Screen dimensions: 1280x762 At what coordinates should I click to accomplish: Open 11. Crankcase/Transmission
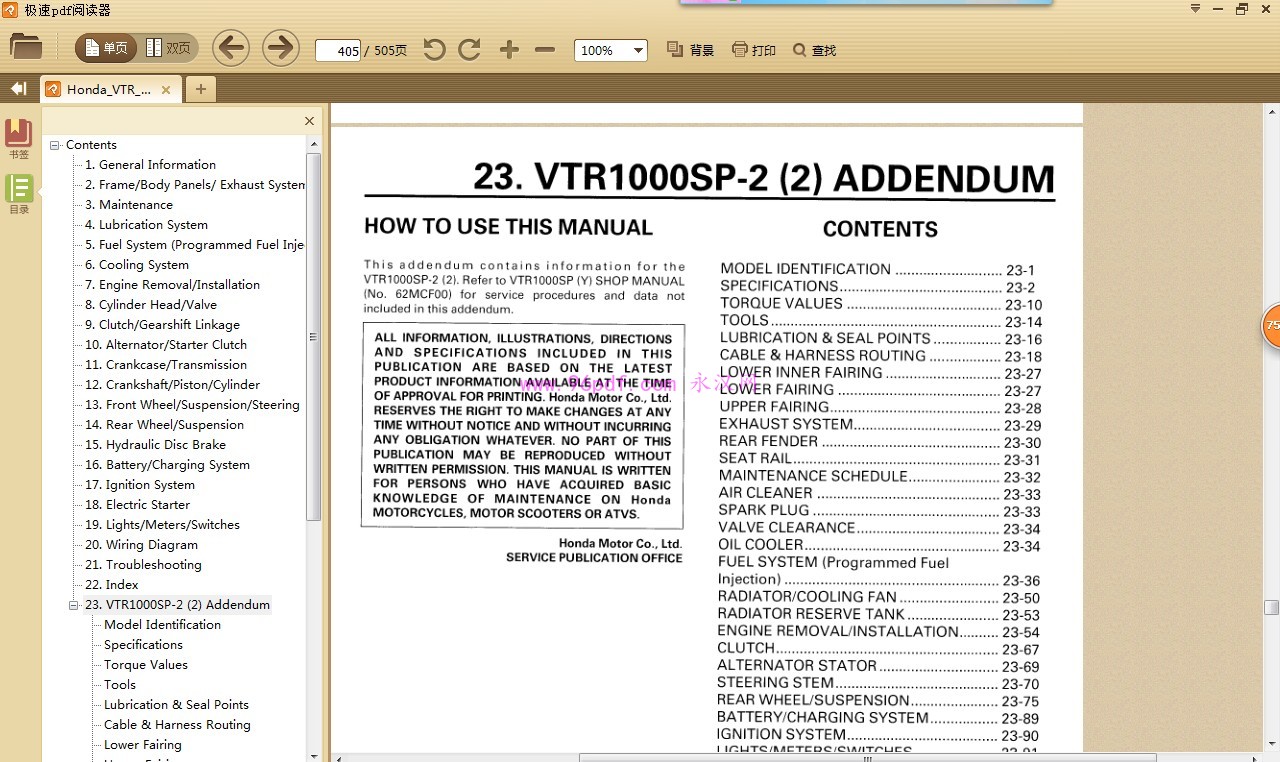pos(166,365)
